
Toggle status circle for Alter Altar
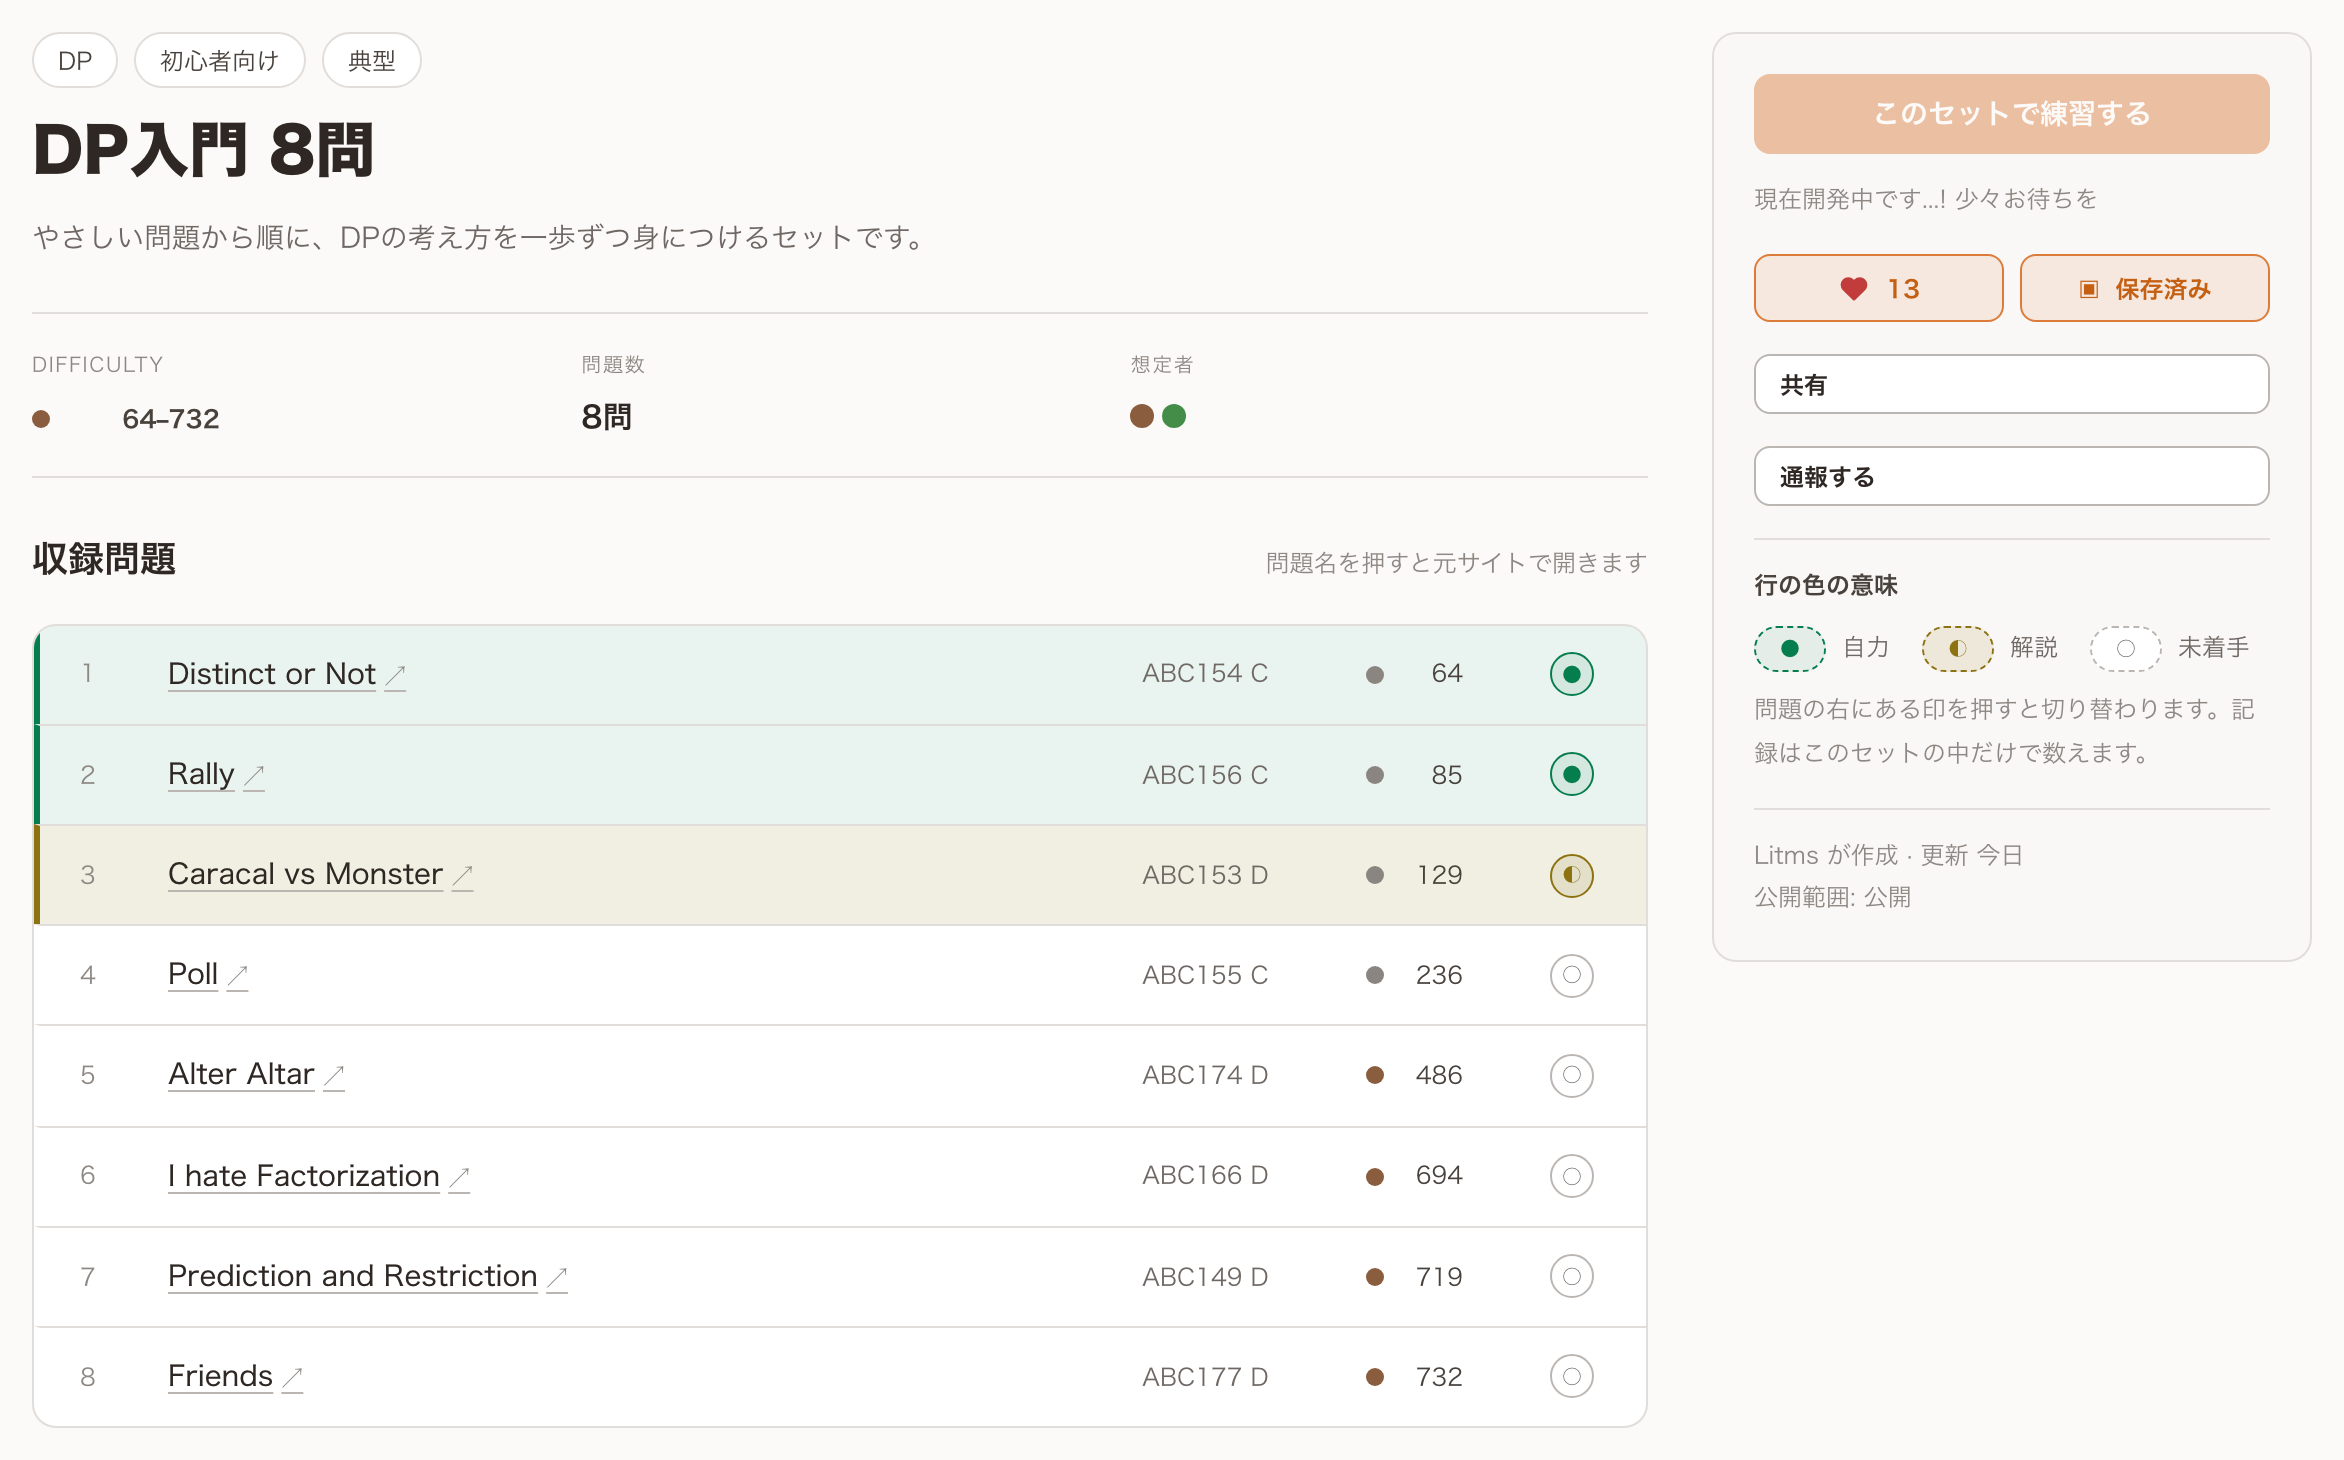1572,1075
